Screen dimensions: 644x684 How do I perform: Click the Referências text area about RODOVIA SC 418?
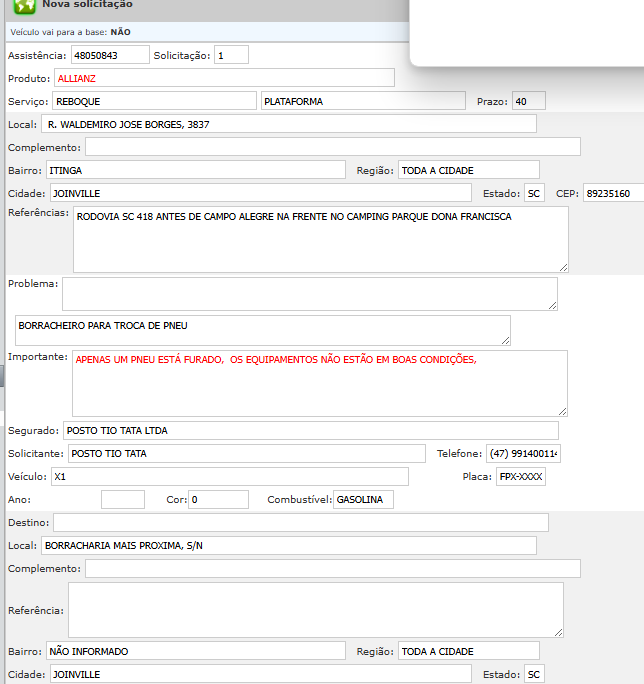[x=321, y=239]
